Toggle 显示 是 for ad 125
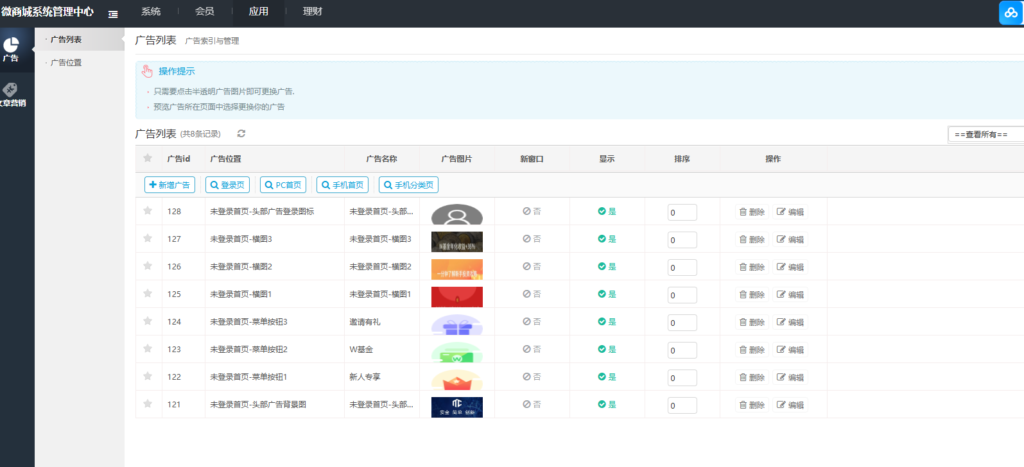The height and width of the screenshot is (467, 1024). click(607, 294)
